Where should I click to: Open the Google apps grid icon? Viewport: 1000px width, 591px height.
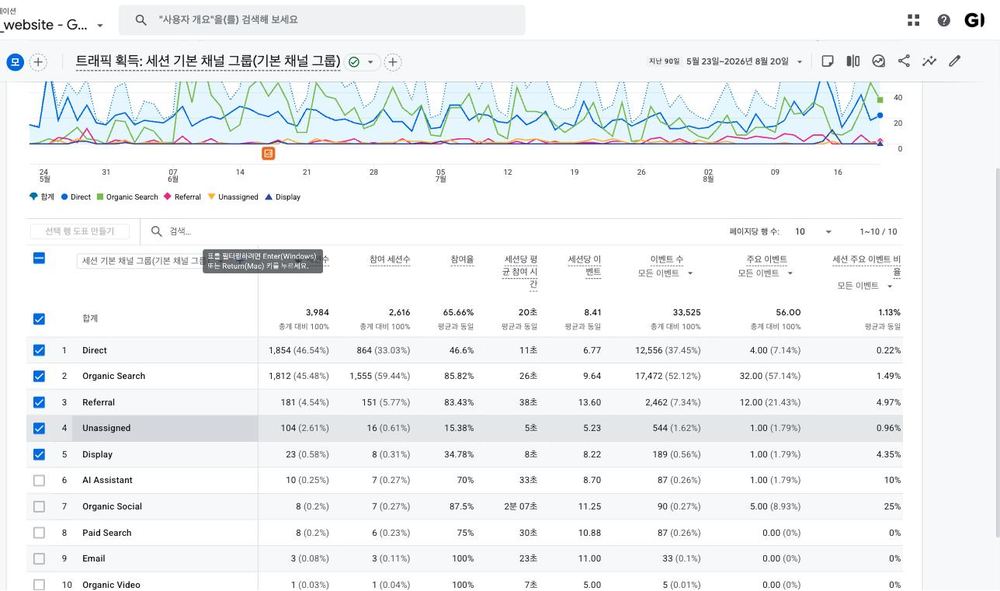[x=913, y=20]
